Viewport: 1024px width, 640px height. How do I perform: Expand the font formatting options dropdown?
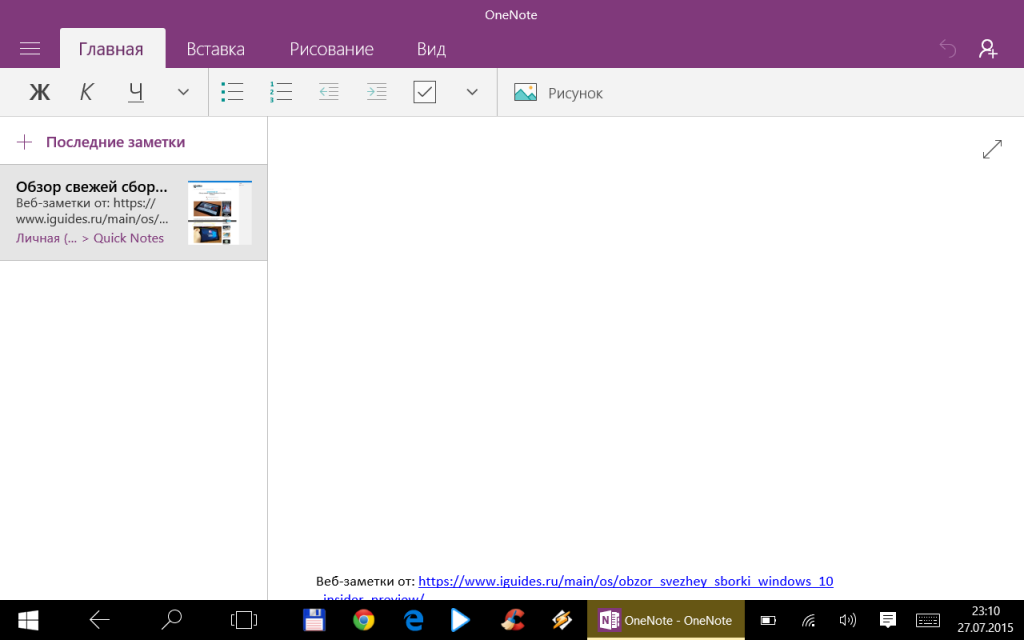183,93
